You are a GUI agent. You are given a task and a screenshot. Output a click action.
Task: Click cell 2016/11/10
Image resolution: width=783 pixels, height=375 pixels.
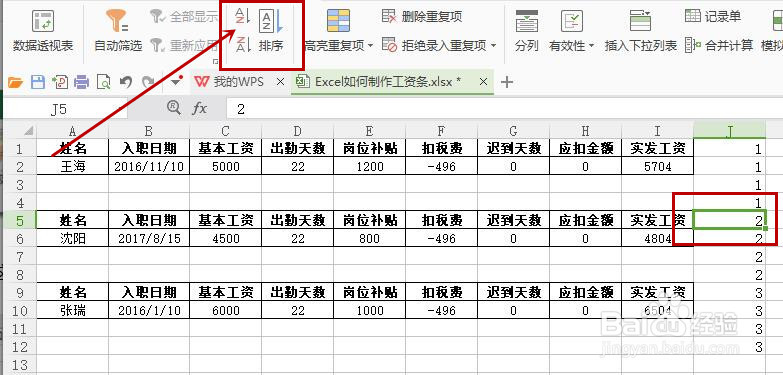click(x=149, y=166)
